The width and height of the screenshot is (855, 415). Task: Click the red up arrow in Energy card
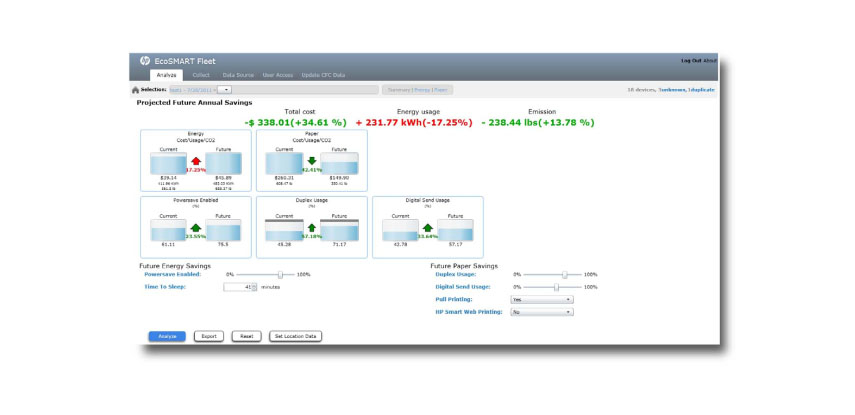196,161
